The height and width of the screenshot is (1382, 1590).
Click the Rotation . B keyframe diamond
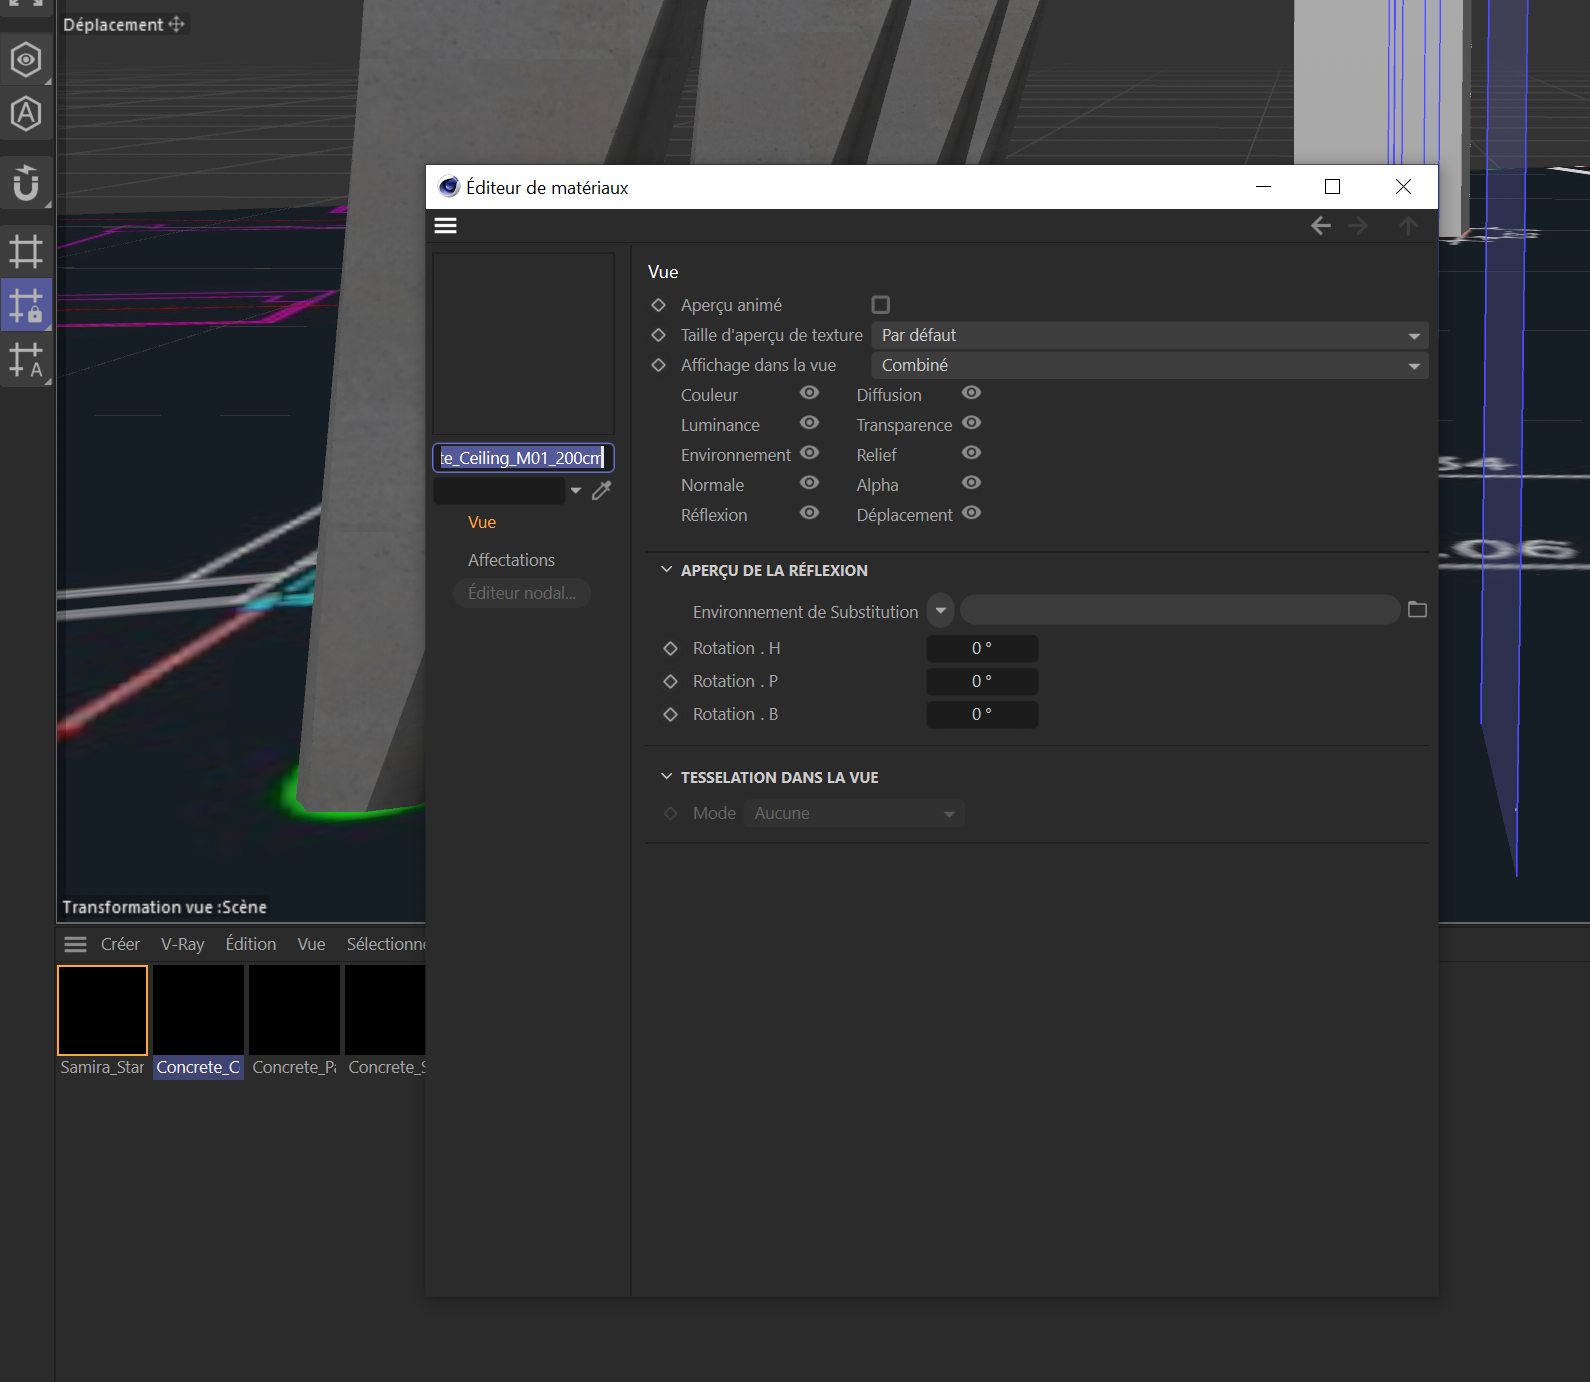pyautogui.click(x=670, y=714)
